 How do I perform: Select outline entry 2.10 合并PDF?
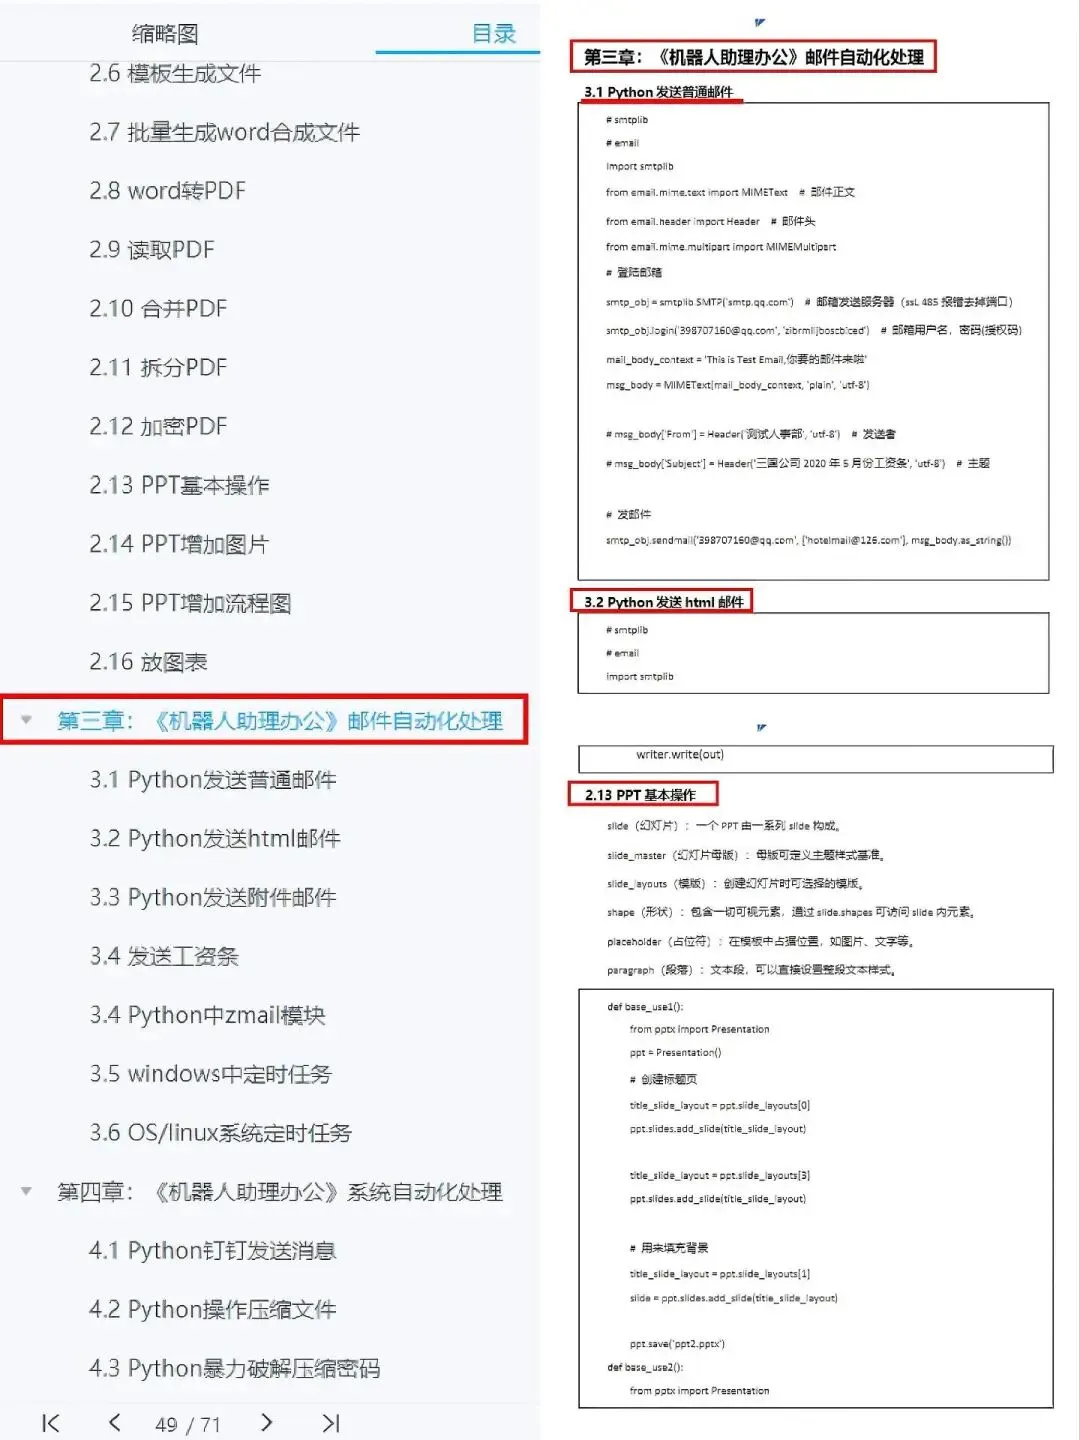[x=158, y=309]
